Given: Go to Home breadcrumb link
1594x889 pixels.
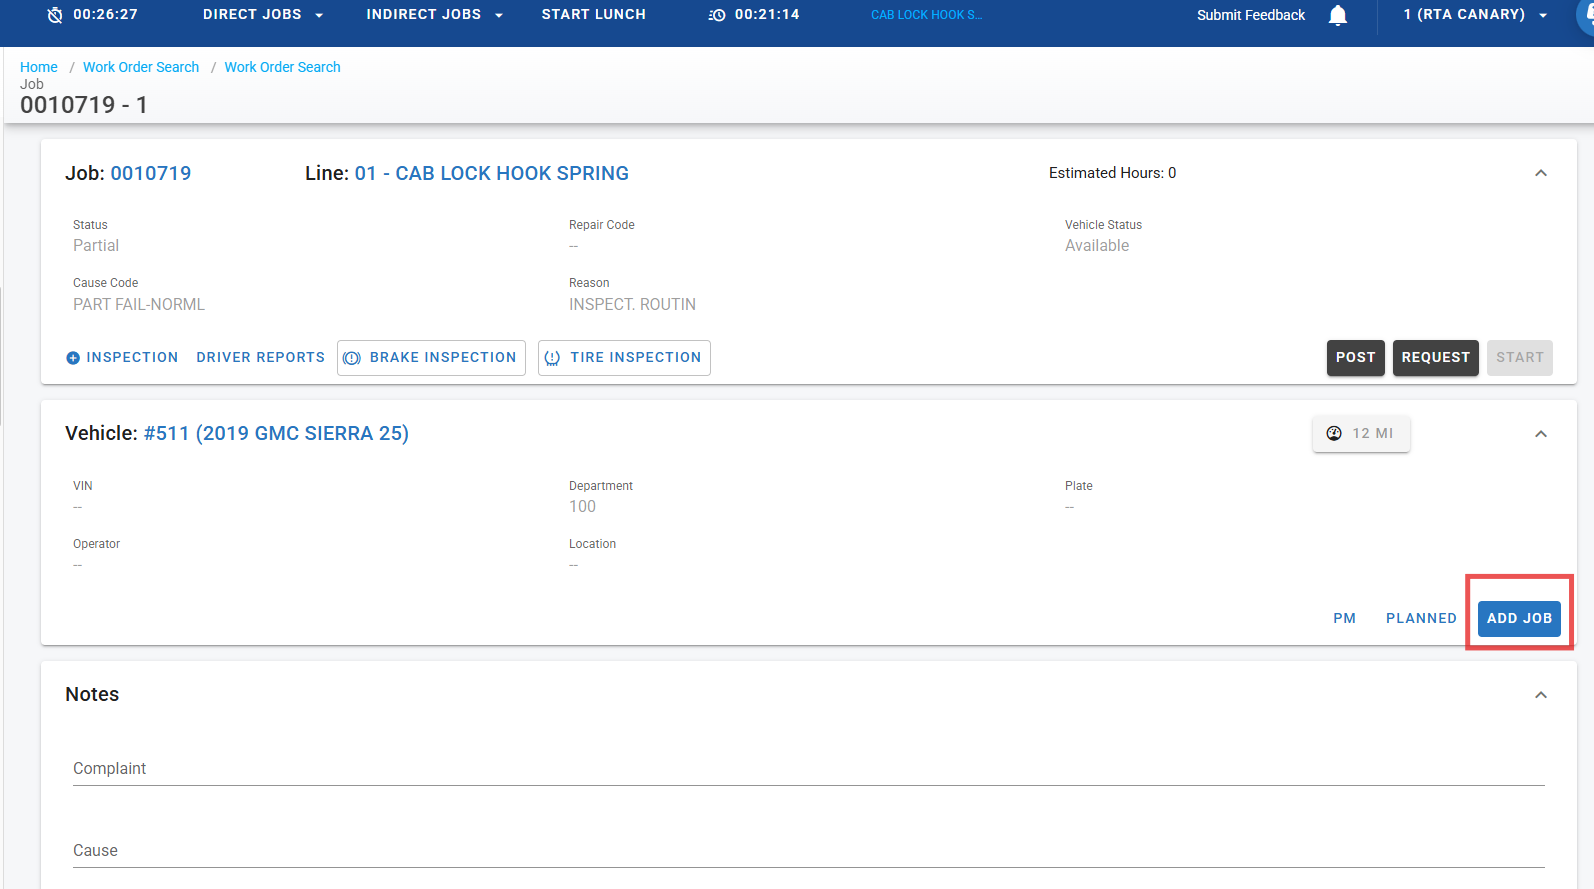Looking at the screenshot, I should 39,67.
